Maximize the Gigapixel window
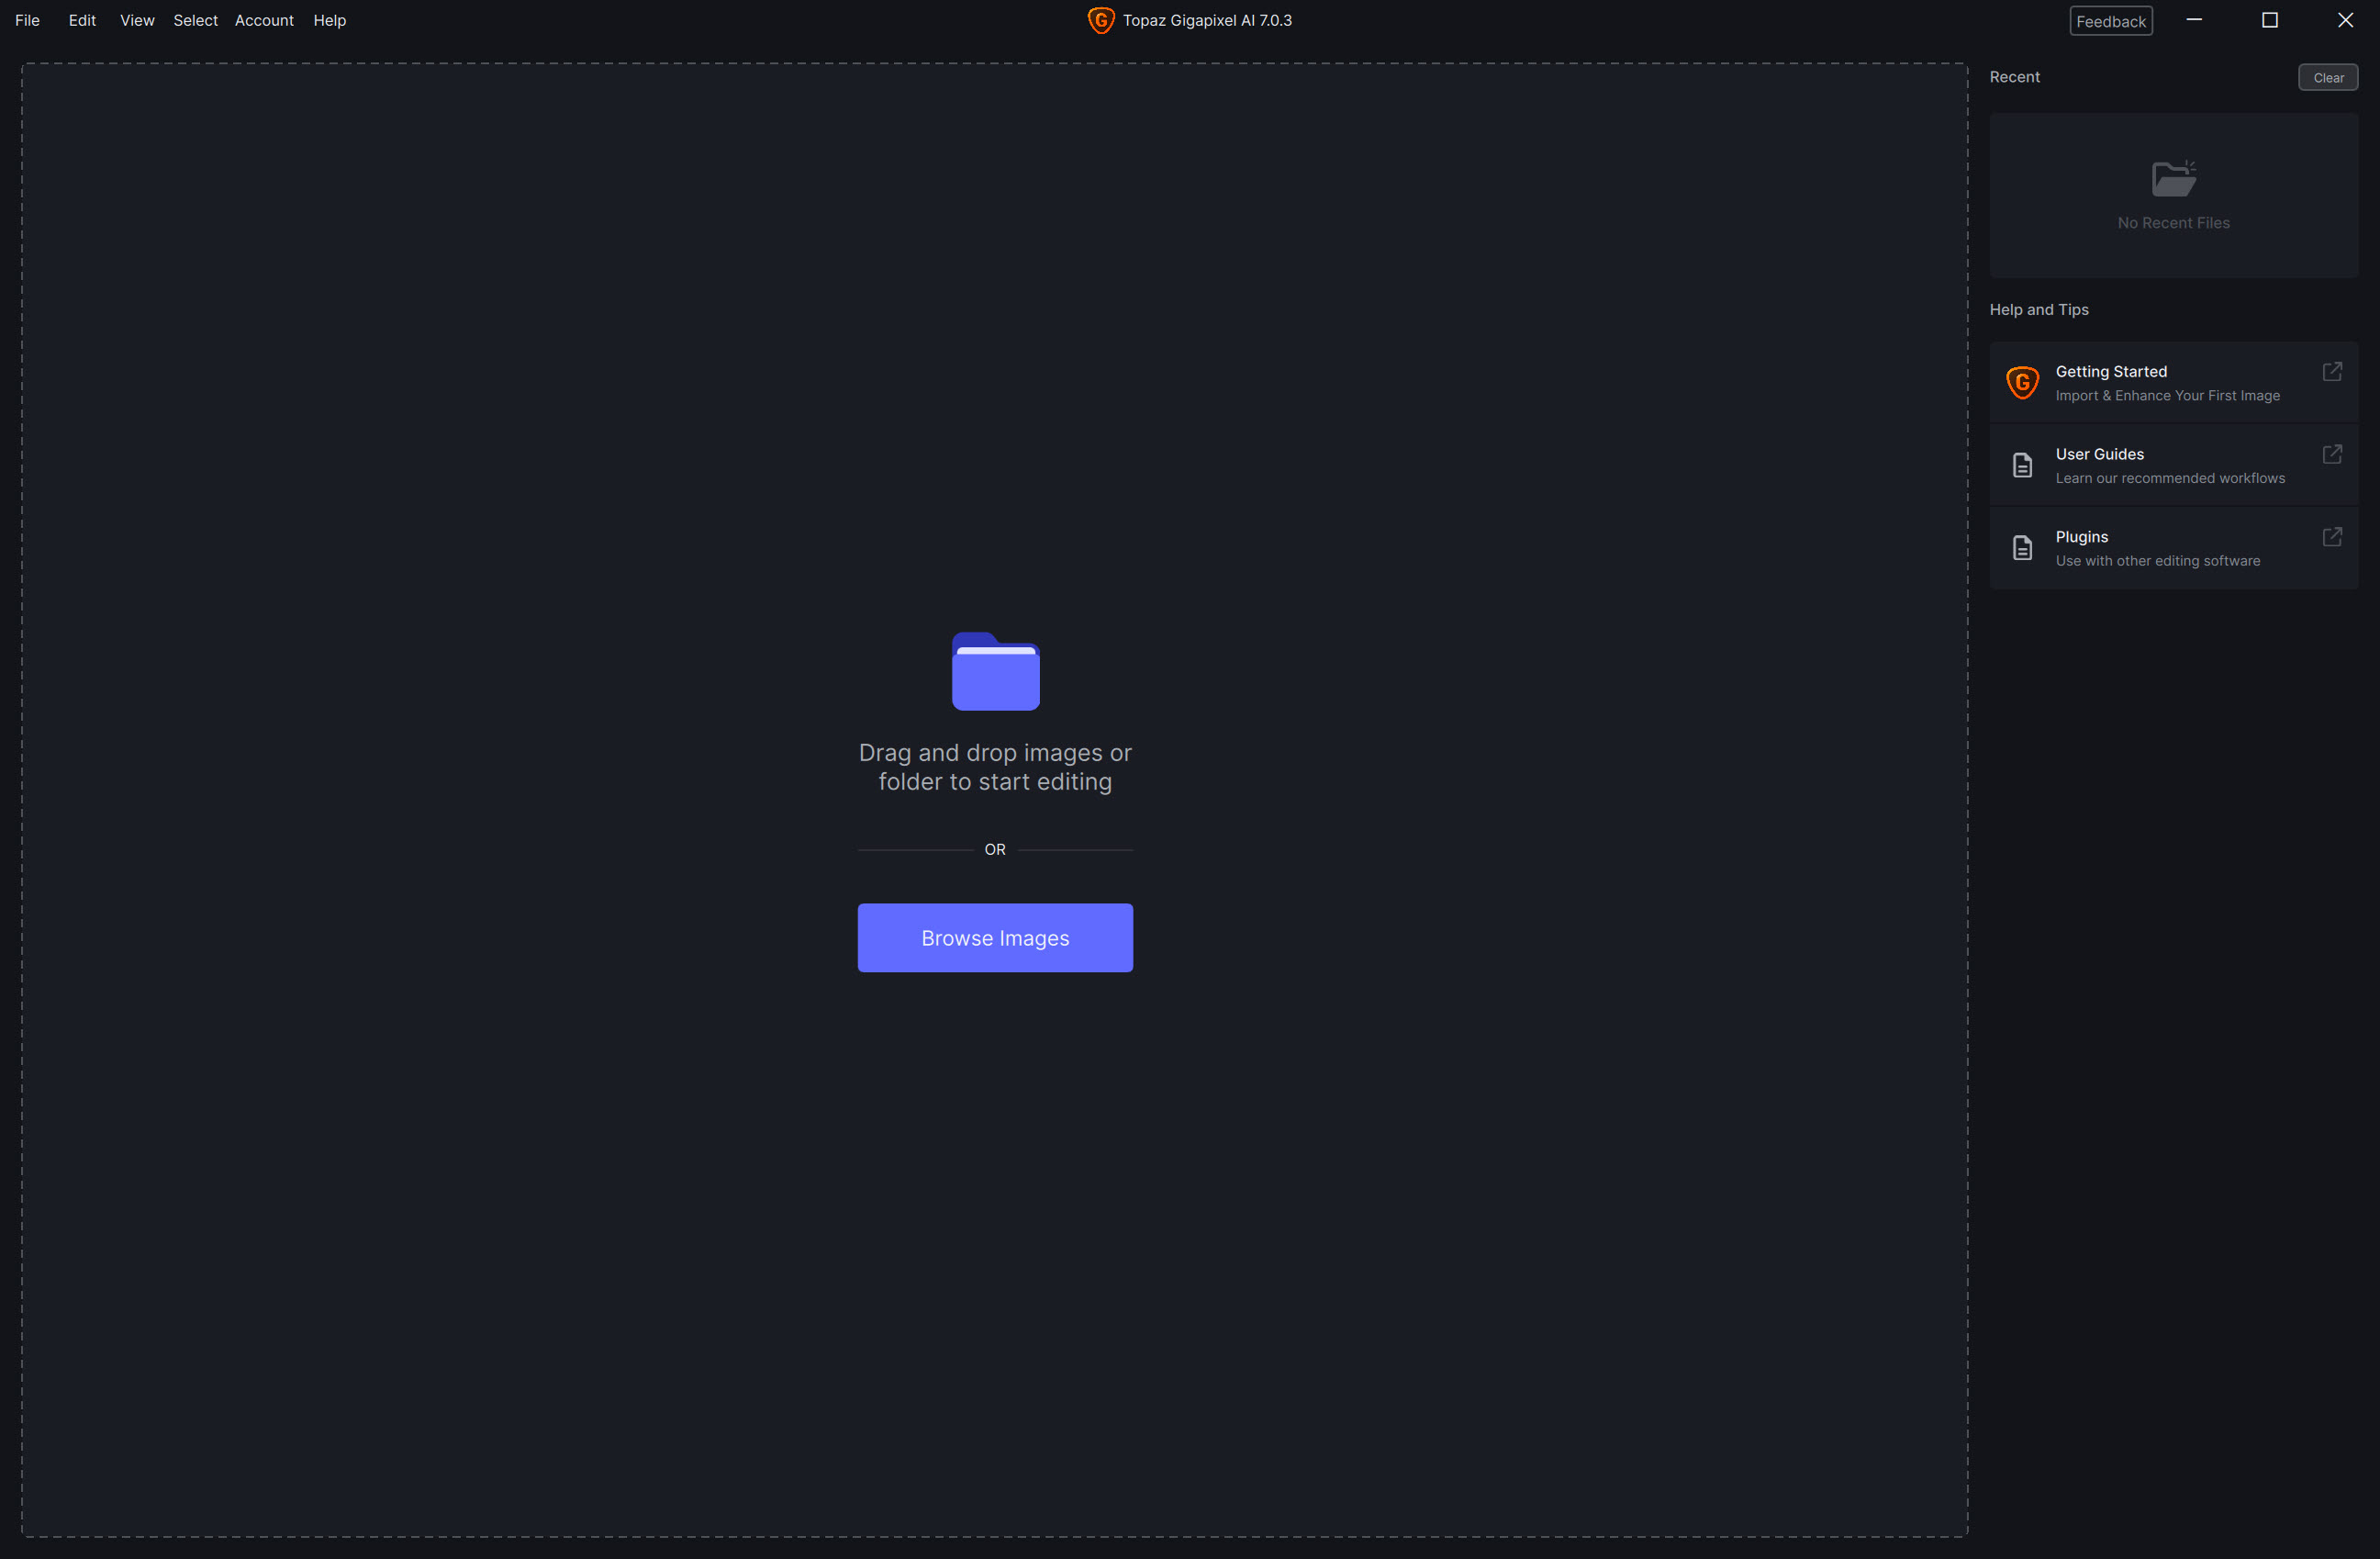 point(2269,20)
